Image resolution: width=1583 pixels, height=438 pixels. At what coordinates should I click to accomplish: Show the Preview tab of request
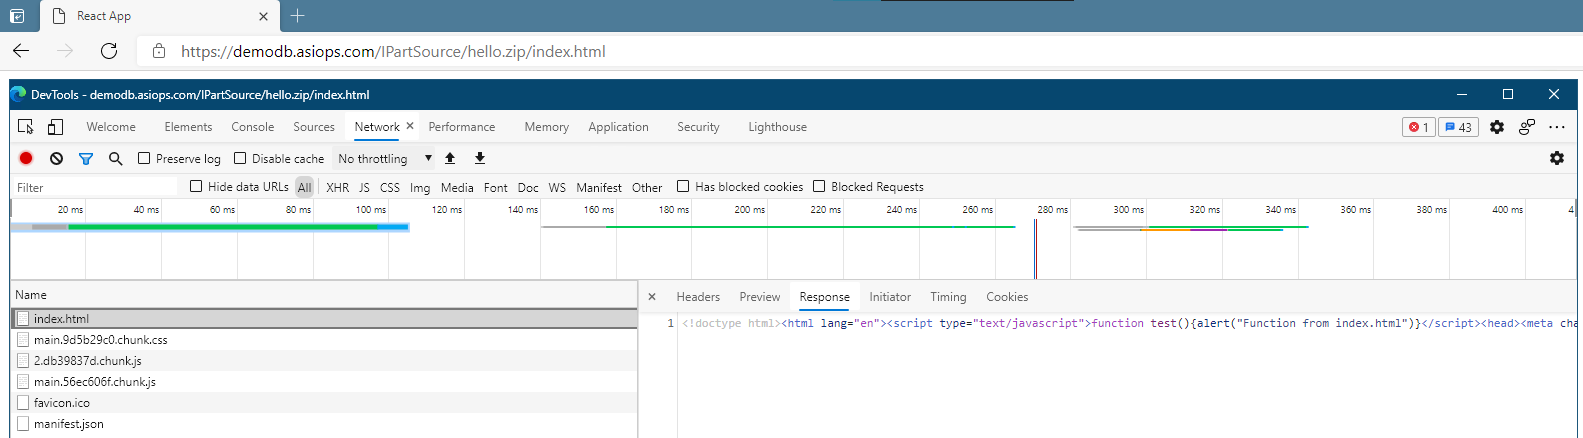point(760,297)
